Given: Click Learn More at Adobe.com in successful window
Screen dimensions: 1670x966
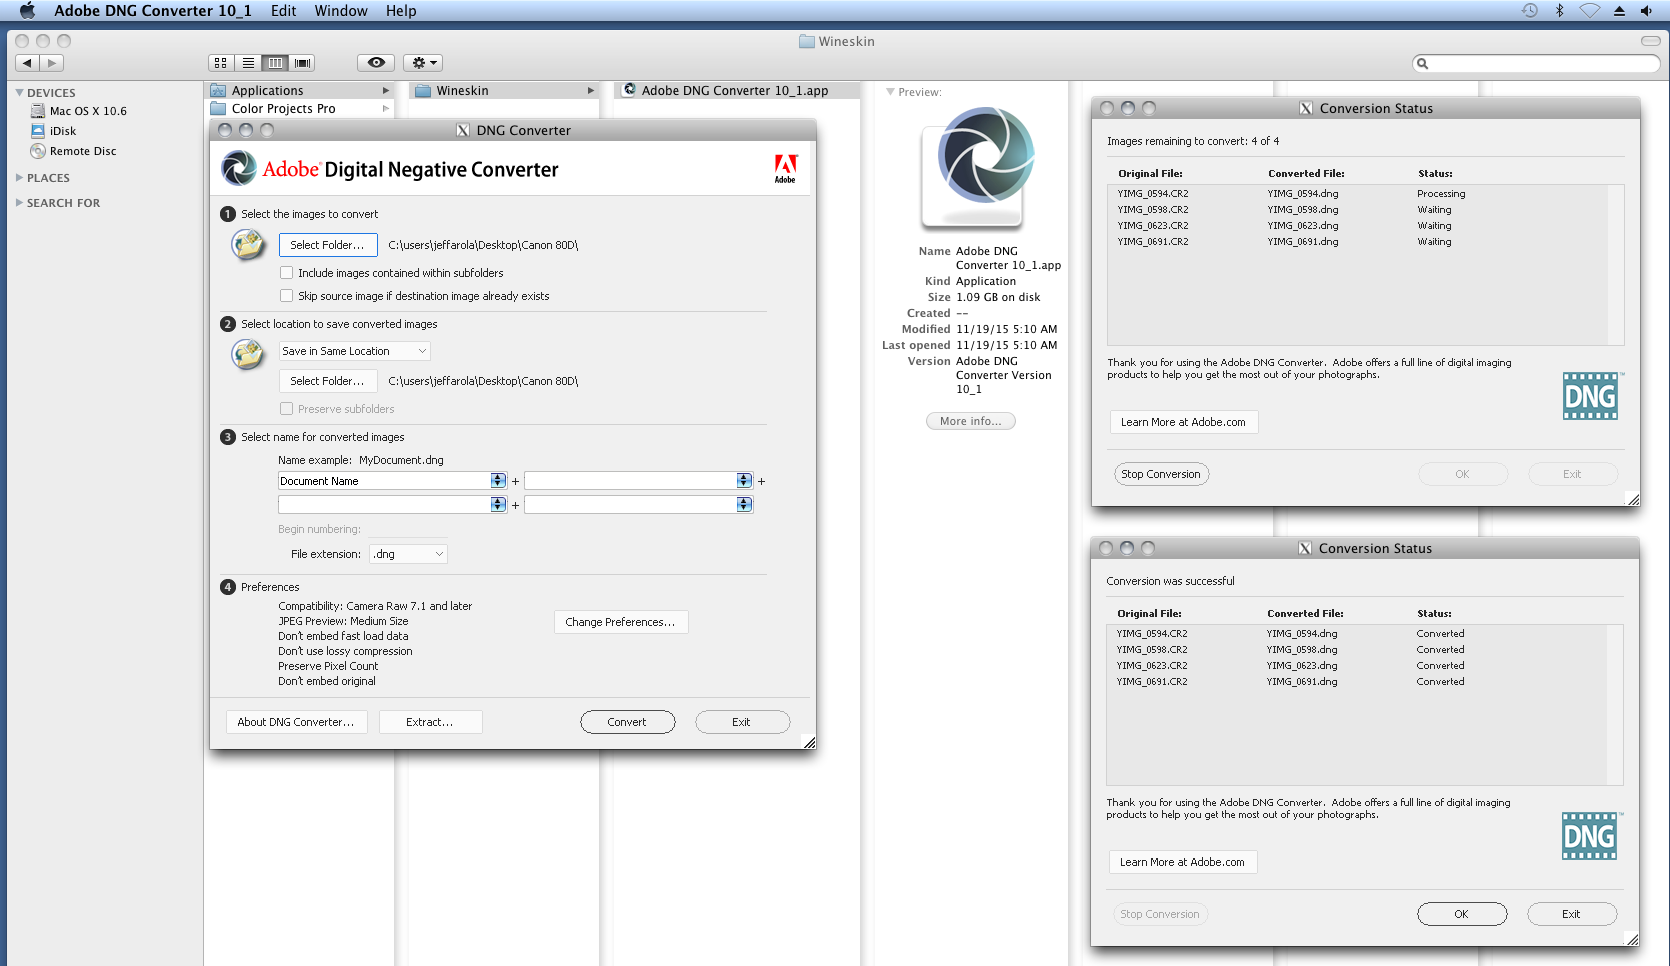Looking at the screenshot, I should pos(1182,862).
